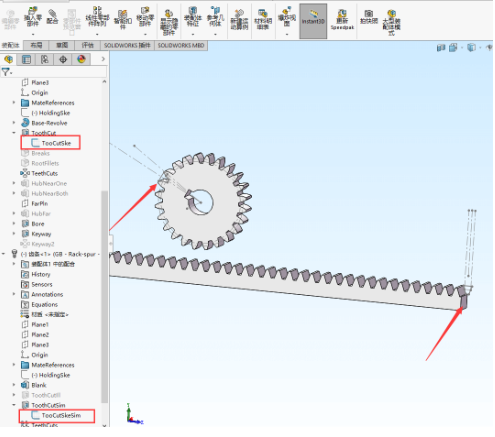Viewport: 495px width, 437px height.
Task: Open the PropertyManager tab icon
Action: [26, 59]
